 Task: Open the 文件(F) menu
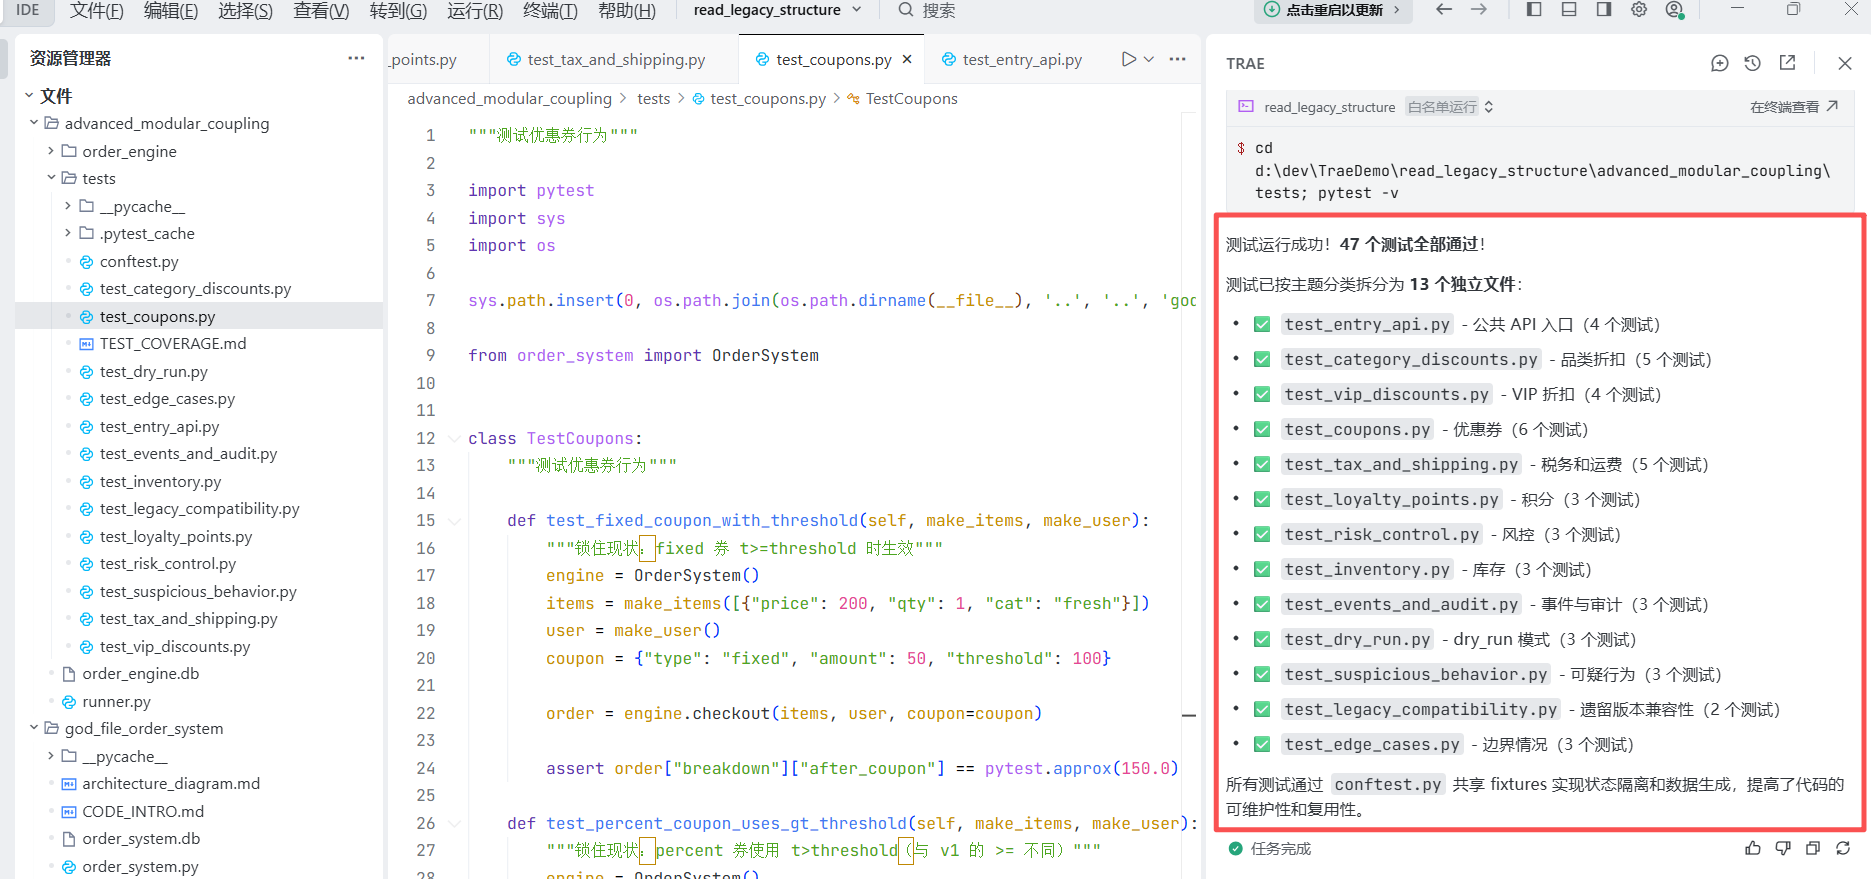point(97,10)
